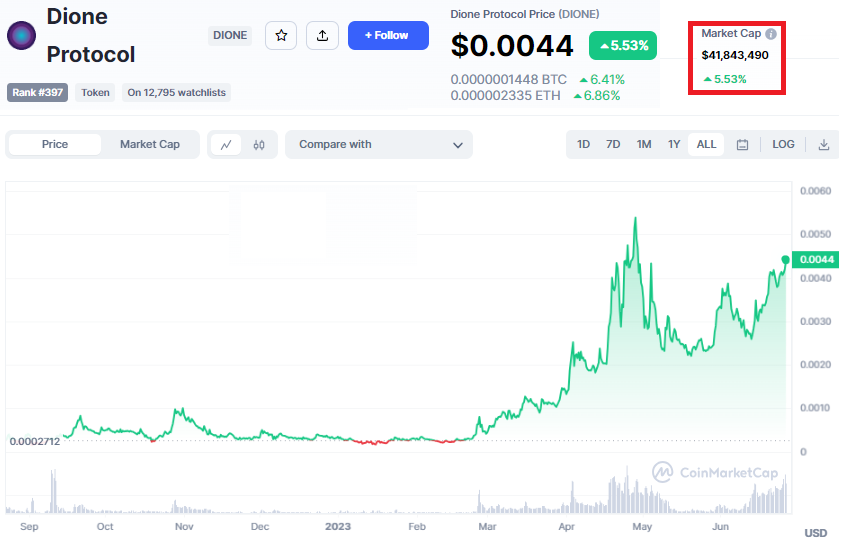
Task: Open the calendar date range icon
Action: coord(742,145)
